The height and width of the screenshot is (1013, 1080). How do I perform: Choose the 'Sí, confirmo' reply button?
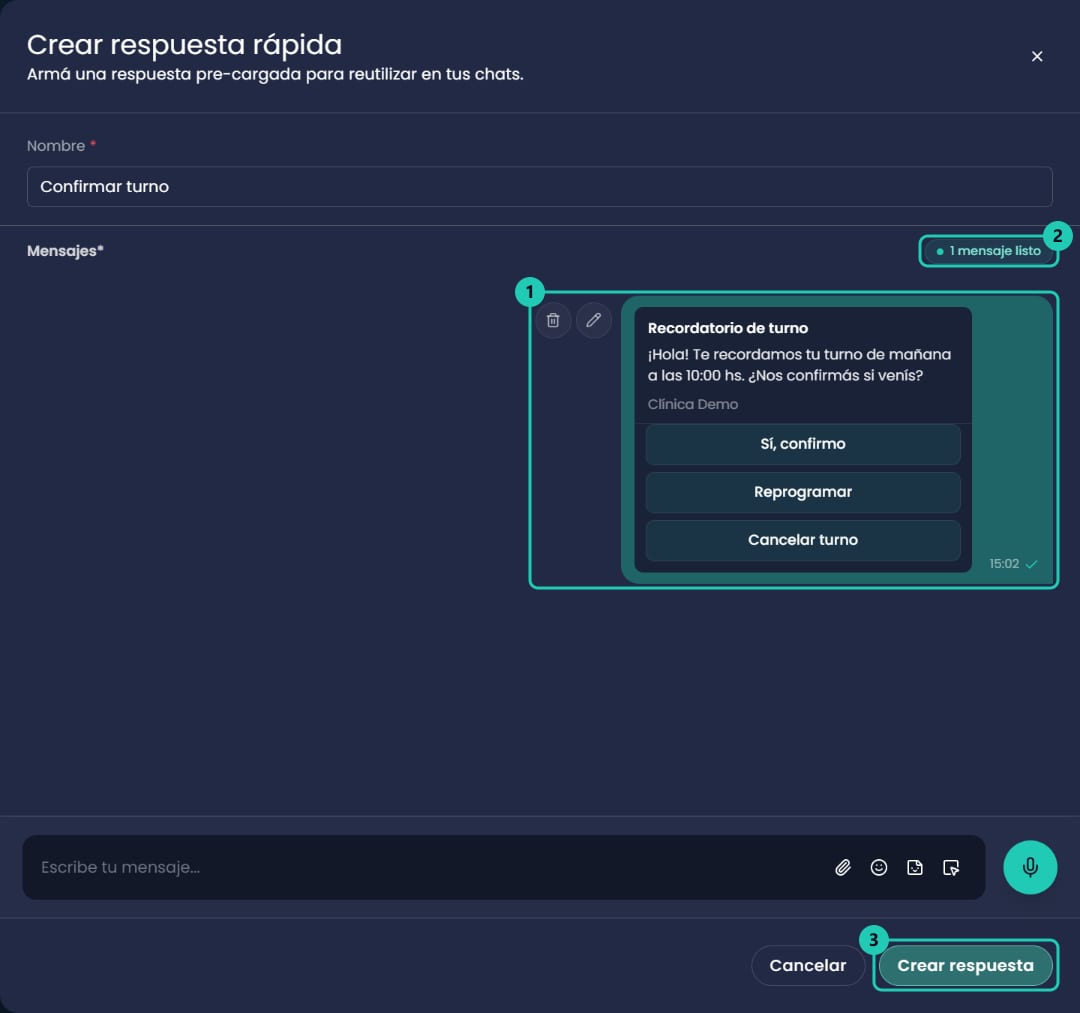803,444
